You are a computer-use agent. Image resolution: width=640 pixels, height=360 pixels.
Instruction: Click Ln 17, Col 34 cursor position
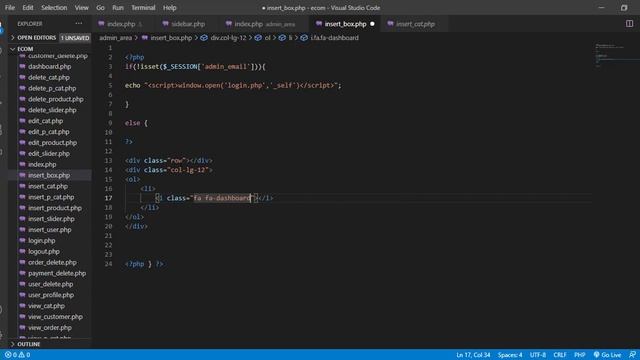pyautogui.click(x=473, y=355)
